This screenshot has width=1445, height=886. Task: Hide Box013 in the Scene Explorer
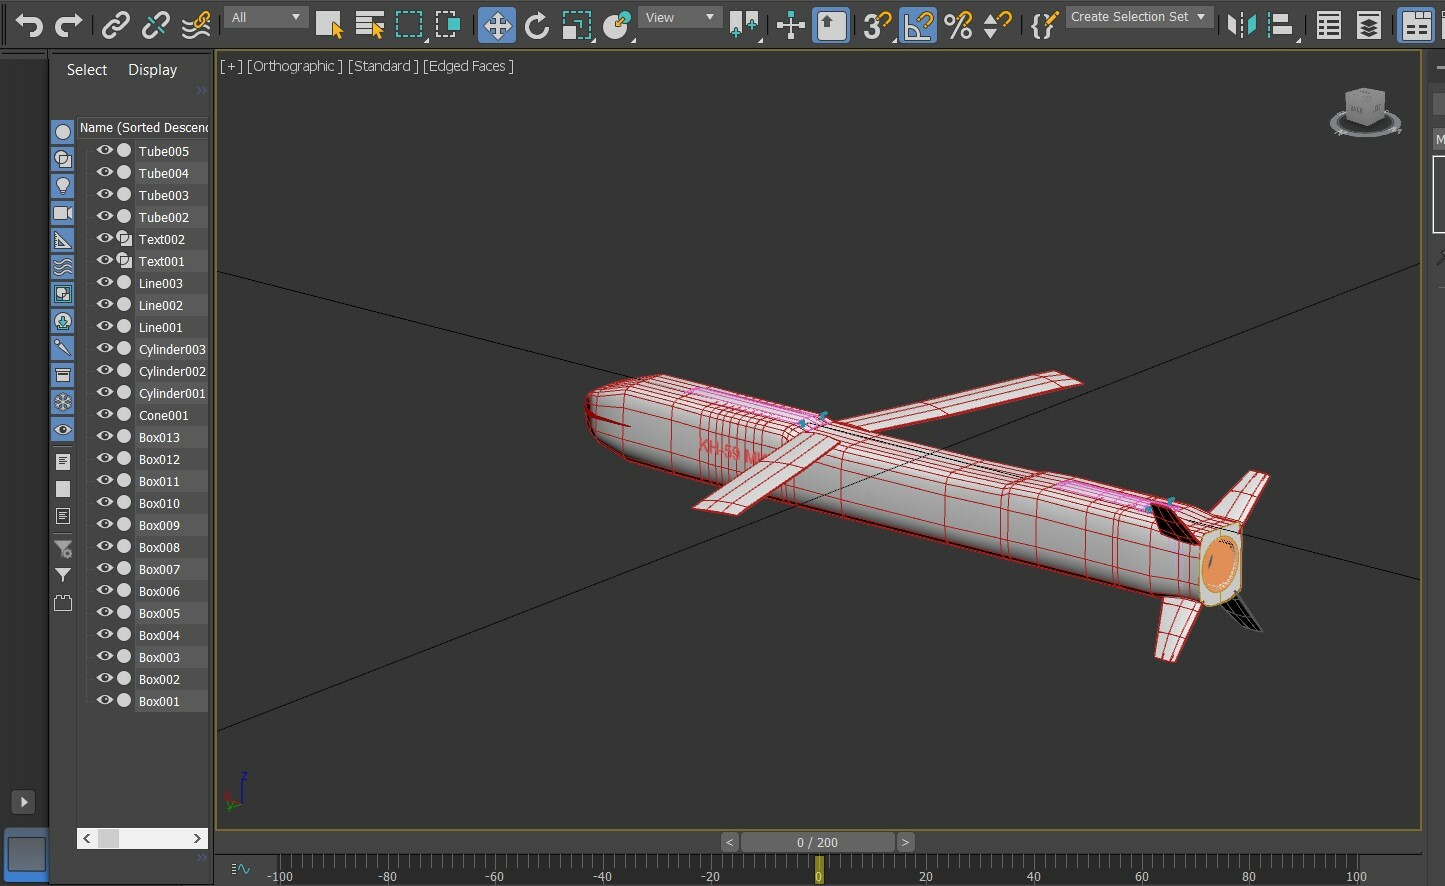point(104,436)
